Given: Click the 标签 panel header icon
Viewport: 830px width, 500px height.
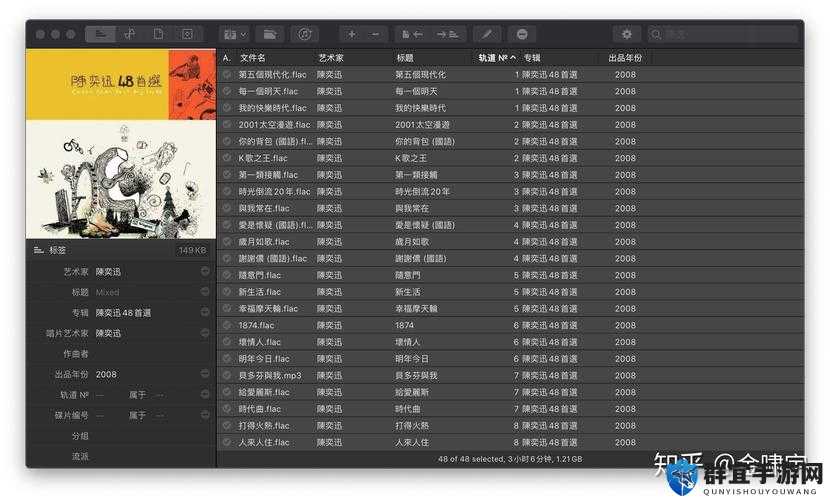Looking at the screenshot, I should (x=38, y=250).
